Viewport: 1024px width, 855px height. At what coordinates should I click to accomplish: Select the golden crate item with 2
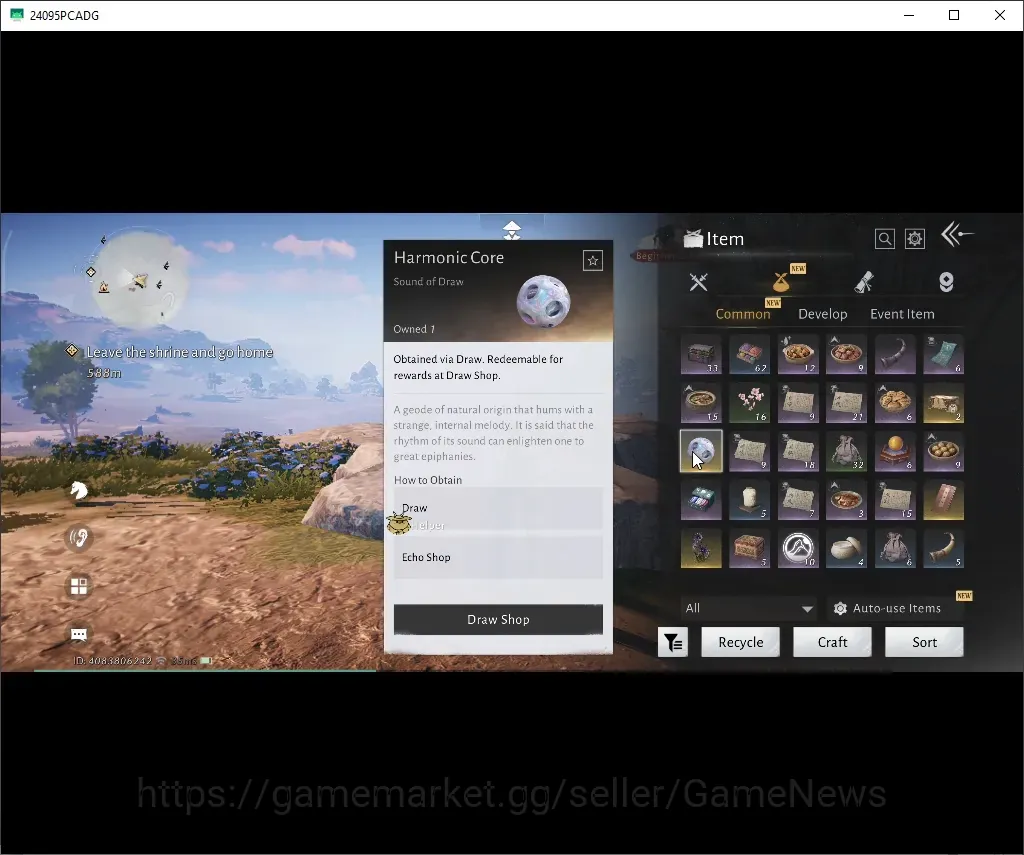tap(943, 403)
